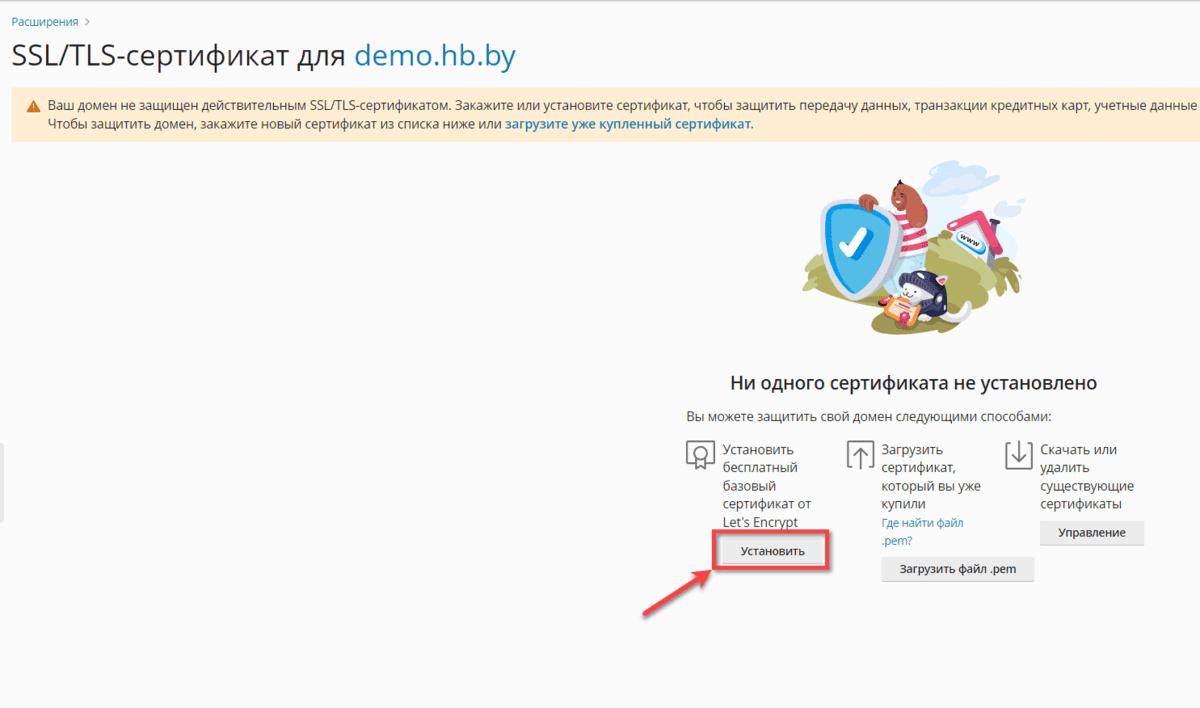Click the description 'Скачать или удалить существующие сертификаты'

(1087, 477)
